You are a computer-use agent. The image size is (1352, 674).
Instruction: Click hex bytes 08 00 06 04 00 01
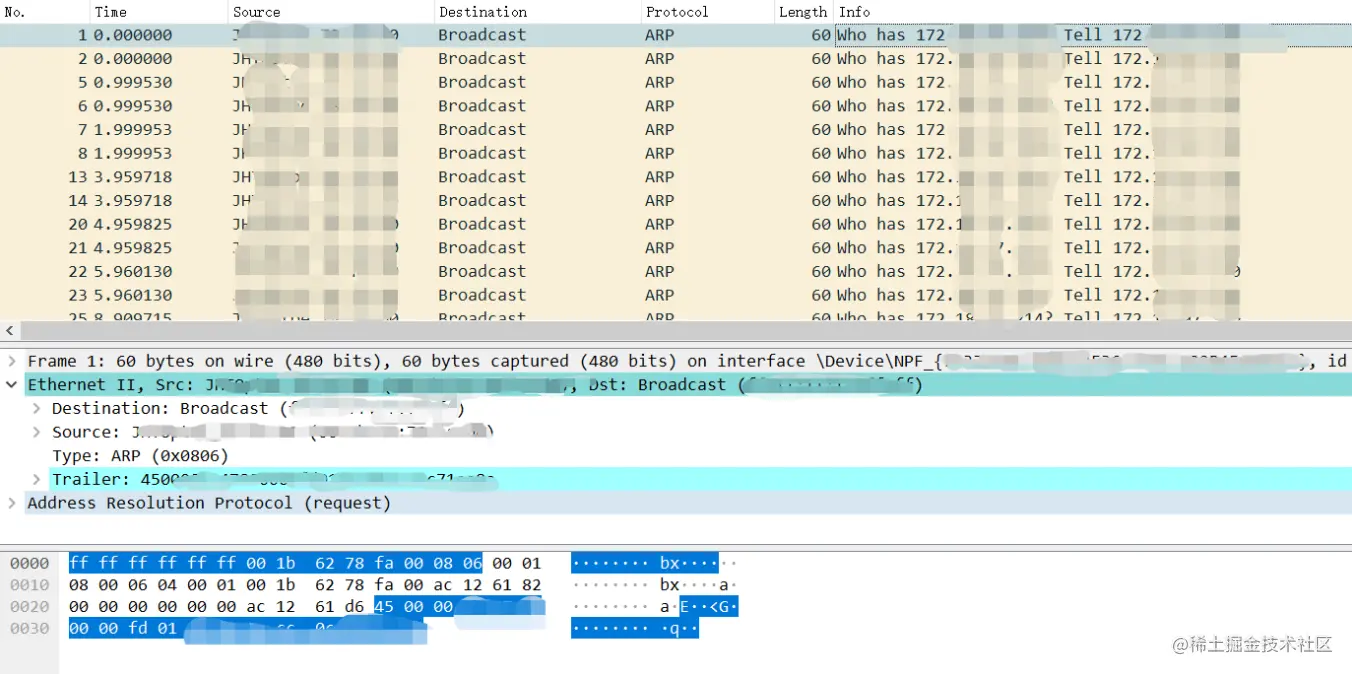tap(153, 585)
